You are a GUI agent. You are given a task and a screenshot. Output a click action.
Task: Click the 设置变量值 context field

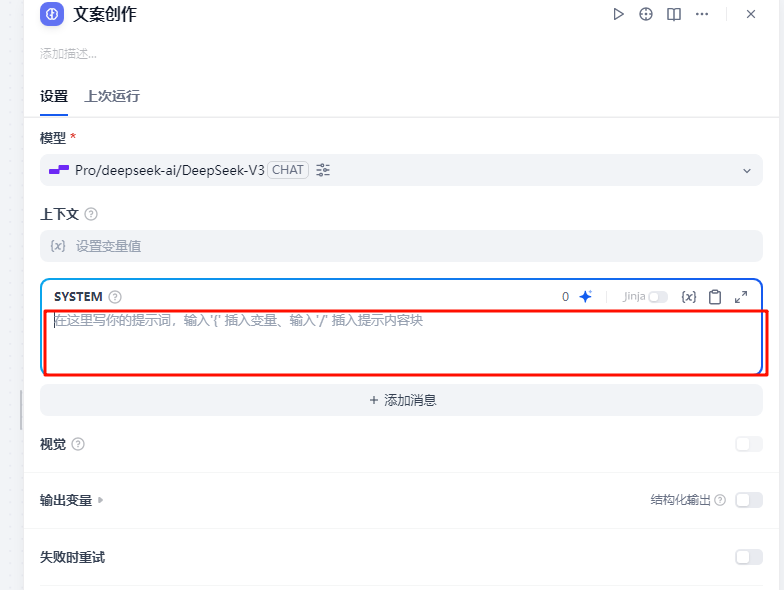401,246
